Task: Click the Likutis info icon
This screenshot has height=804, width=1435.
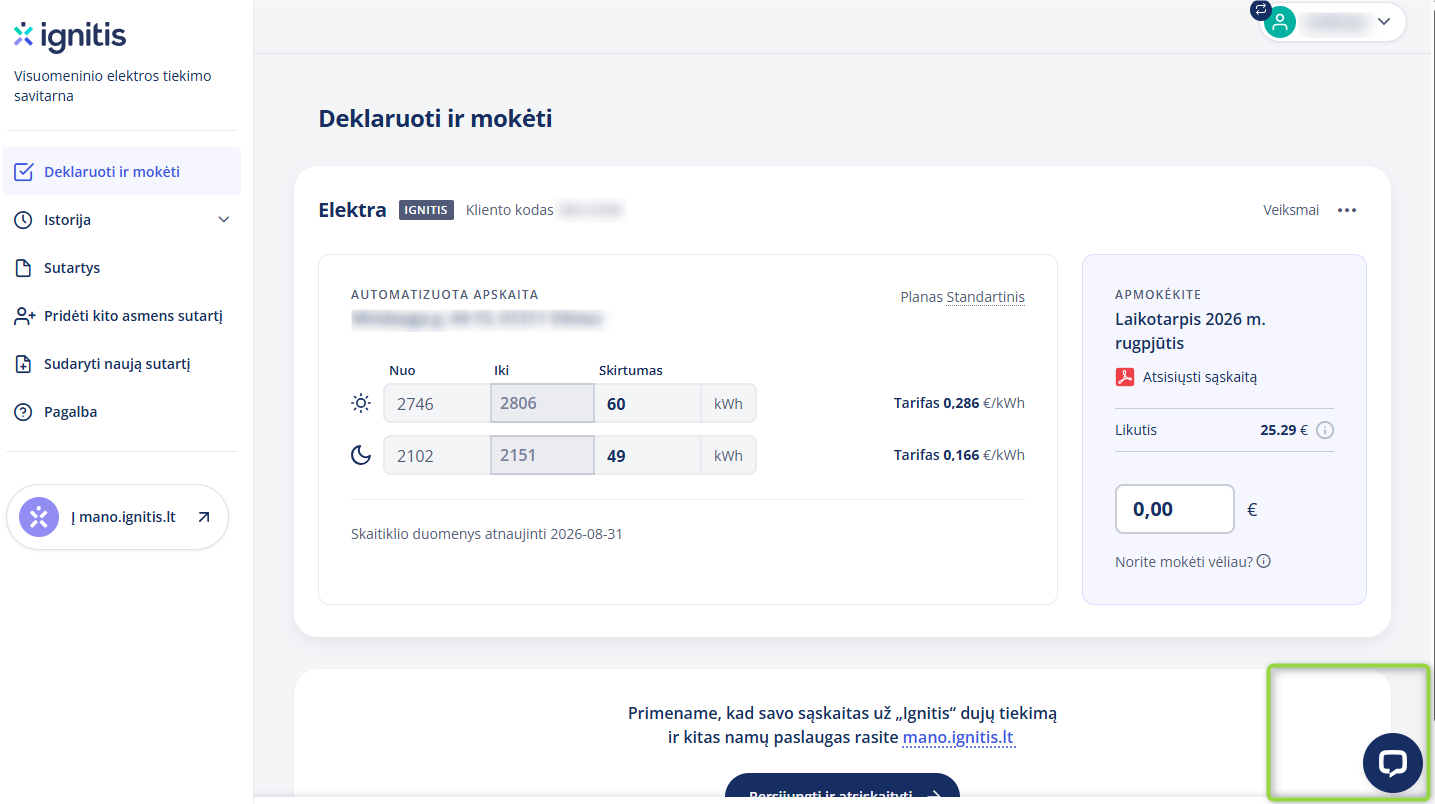Action: click(x=1325, y=431)
